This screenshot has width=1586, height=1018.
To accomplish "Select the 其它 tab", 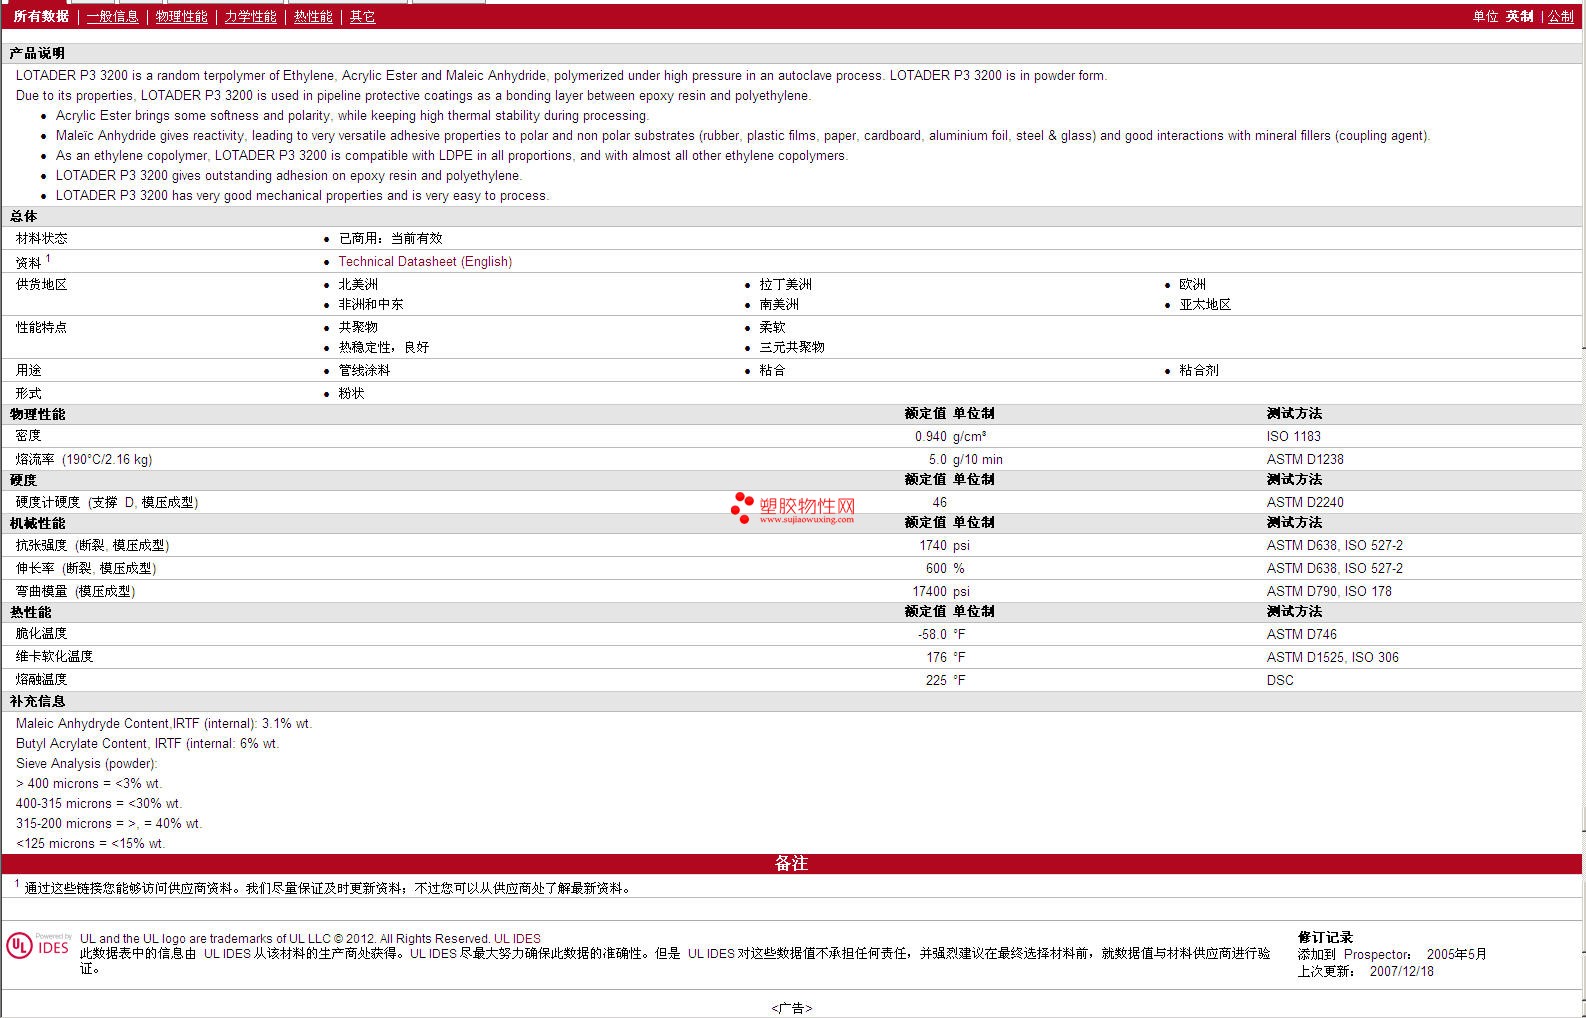I will pos(362,17).
